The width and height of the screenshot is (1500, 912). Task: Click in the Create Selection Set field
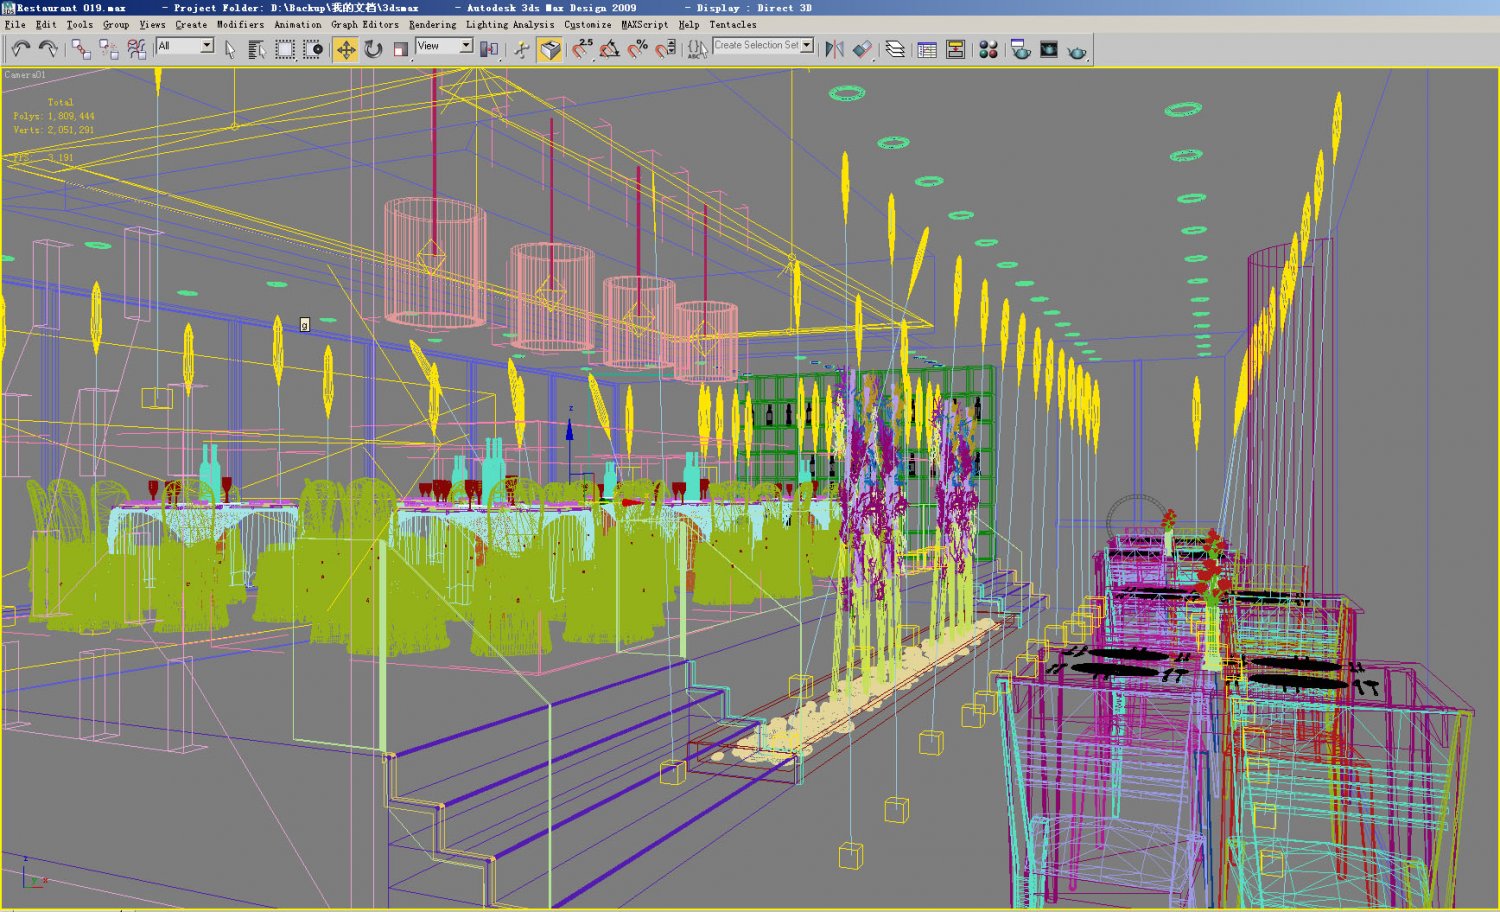coord(755,45)
